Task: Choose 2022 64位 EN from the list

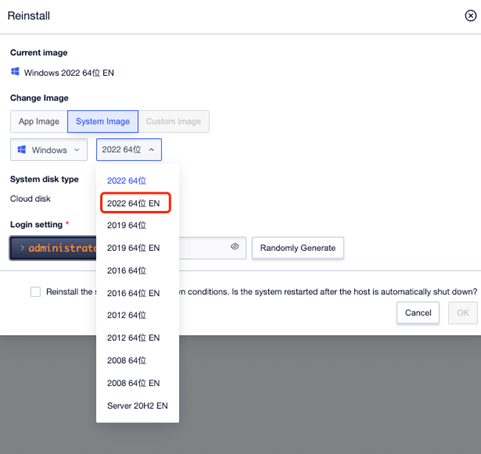Action: click(x=133, y=203)
